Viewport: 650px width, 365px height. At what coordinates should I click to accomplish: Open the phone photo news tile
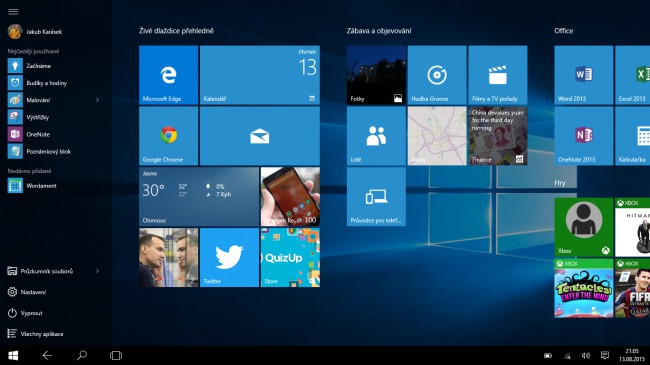290,197
